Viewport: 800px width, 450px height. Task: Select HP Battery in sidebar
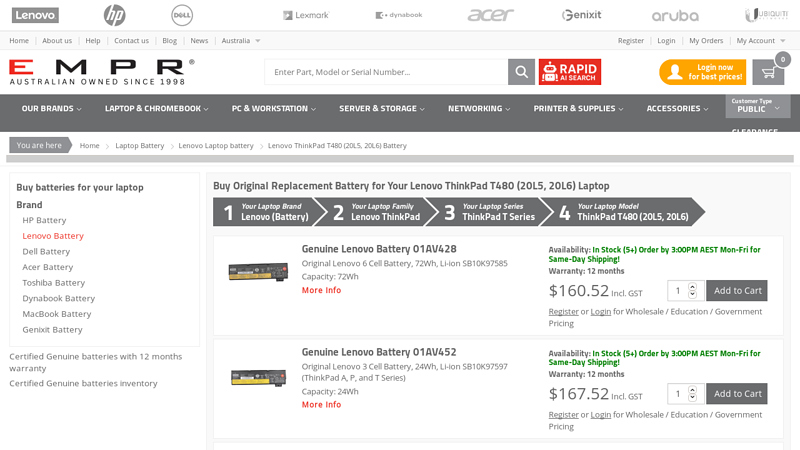[44, 220]
